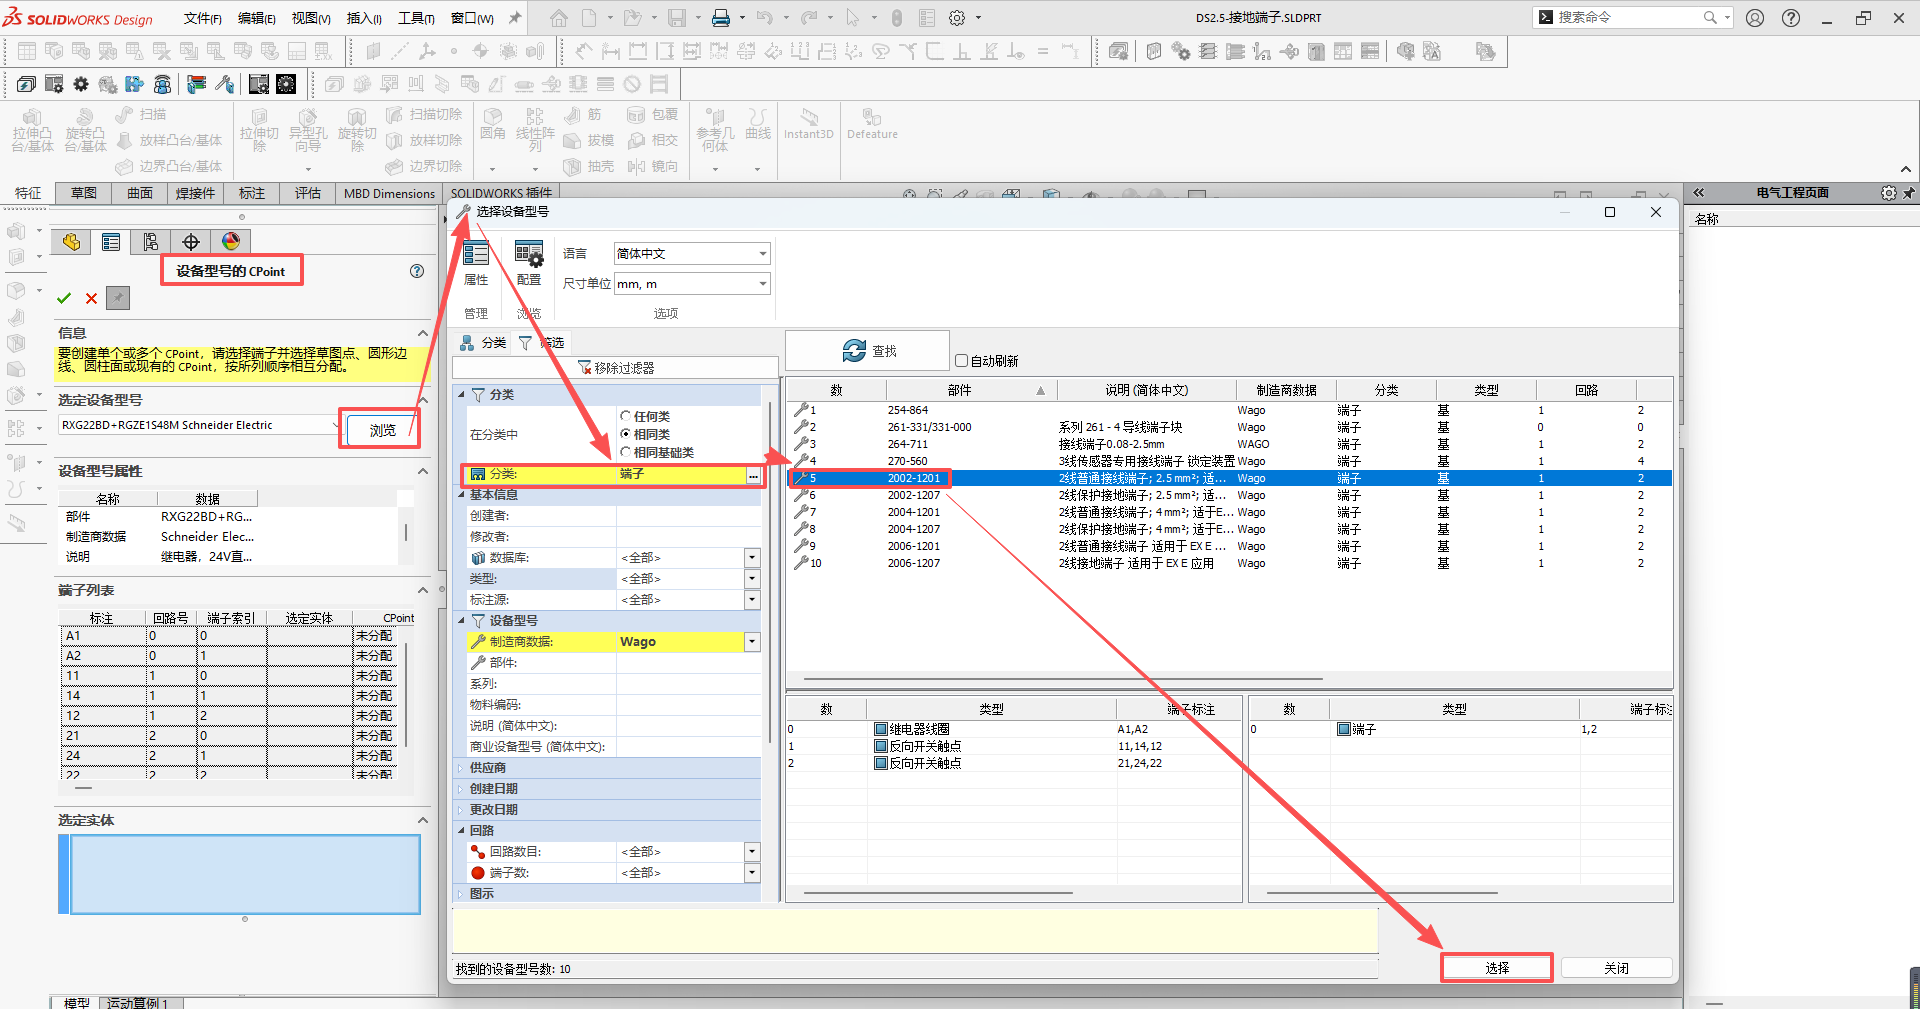The image size is (1920, 1009).
Task: Open the 配置 configuration icon
Action: (x=528, y=263)
